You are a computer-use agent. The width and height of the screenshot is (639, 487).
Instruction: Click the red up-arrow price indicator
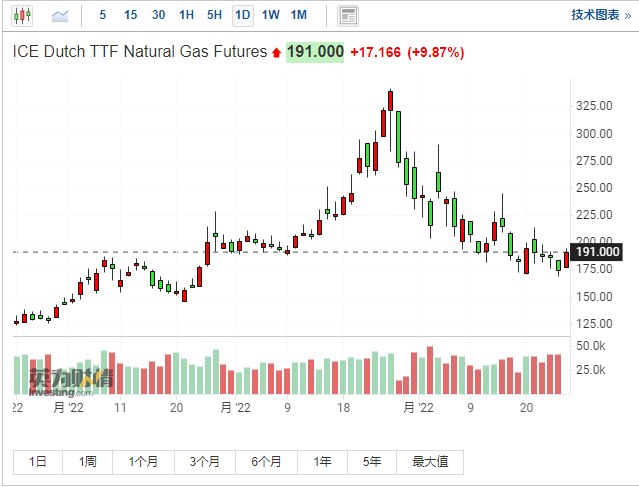point(277,52)
